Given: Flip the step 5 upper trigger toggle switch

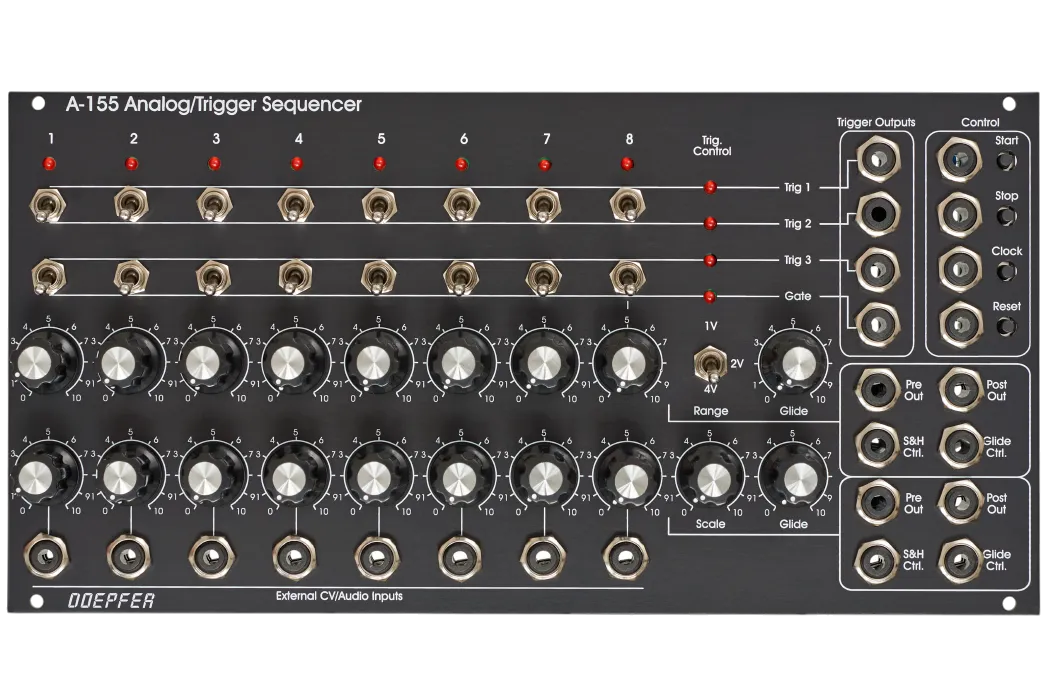Looking at the screenshot, I should click(378, 205).
